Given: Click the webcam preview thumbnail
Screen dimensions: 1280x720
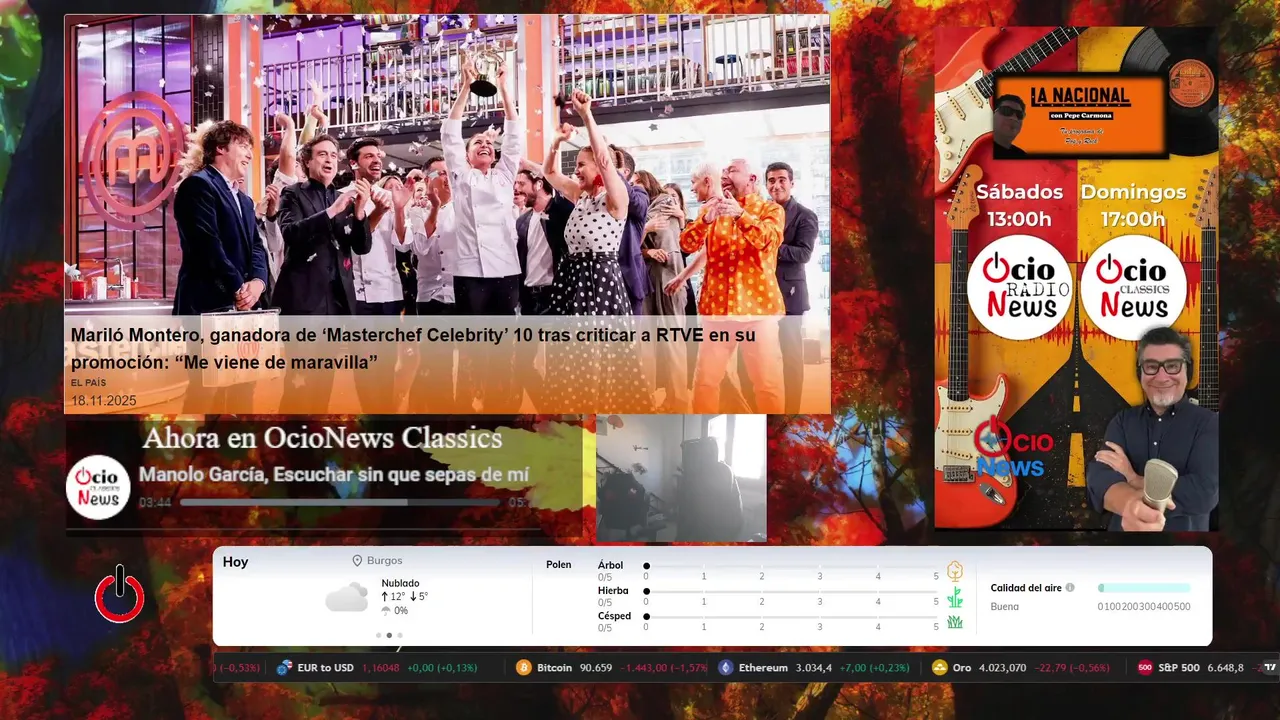Looking at the screenshot, I should pos(681,478).
